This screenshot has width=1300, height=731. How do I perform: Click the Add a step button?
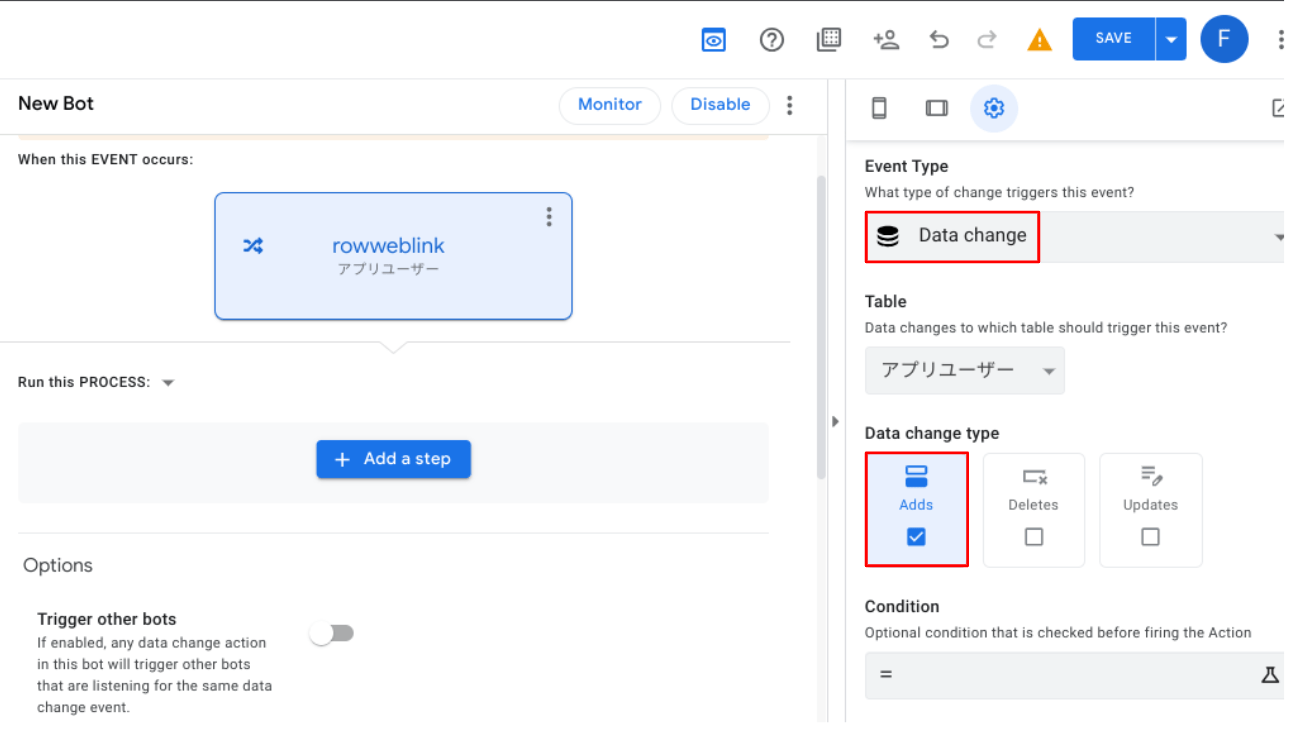pyautogui.click(x=394, y=459)
